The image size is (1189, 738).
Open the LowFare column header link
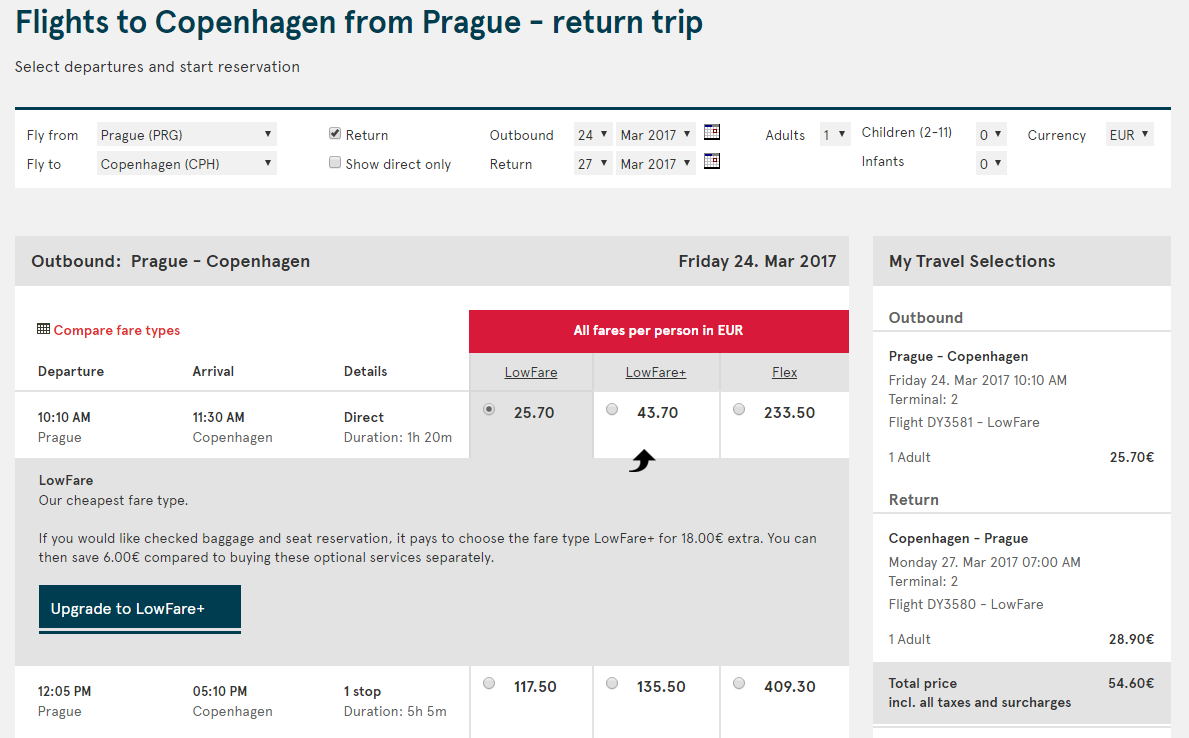pos(531,372)
